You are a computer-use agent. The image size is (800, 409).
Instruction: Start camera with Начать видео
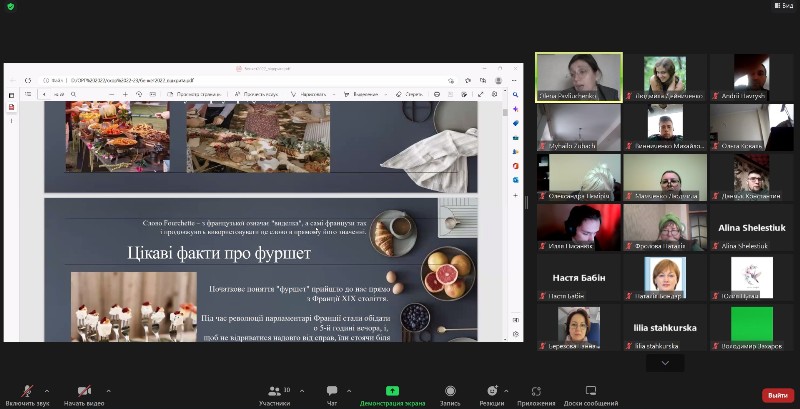click(x=85, y=391)
